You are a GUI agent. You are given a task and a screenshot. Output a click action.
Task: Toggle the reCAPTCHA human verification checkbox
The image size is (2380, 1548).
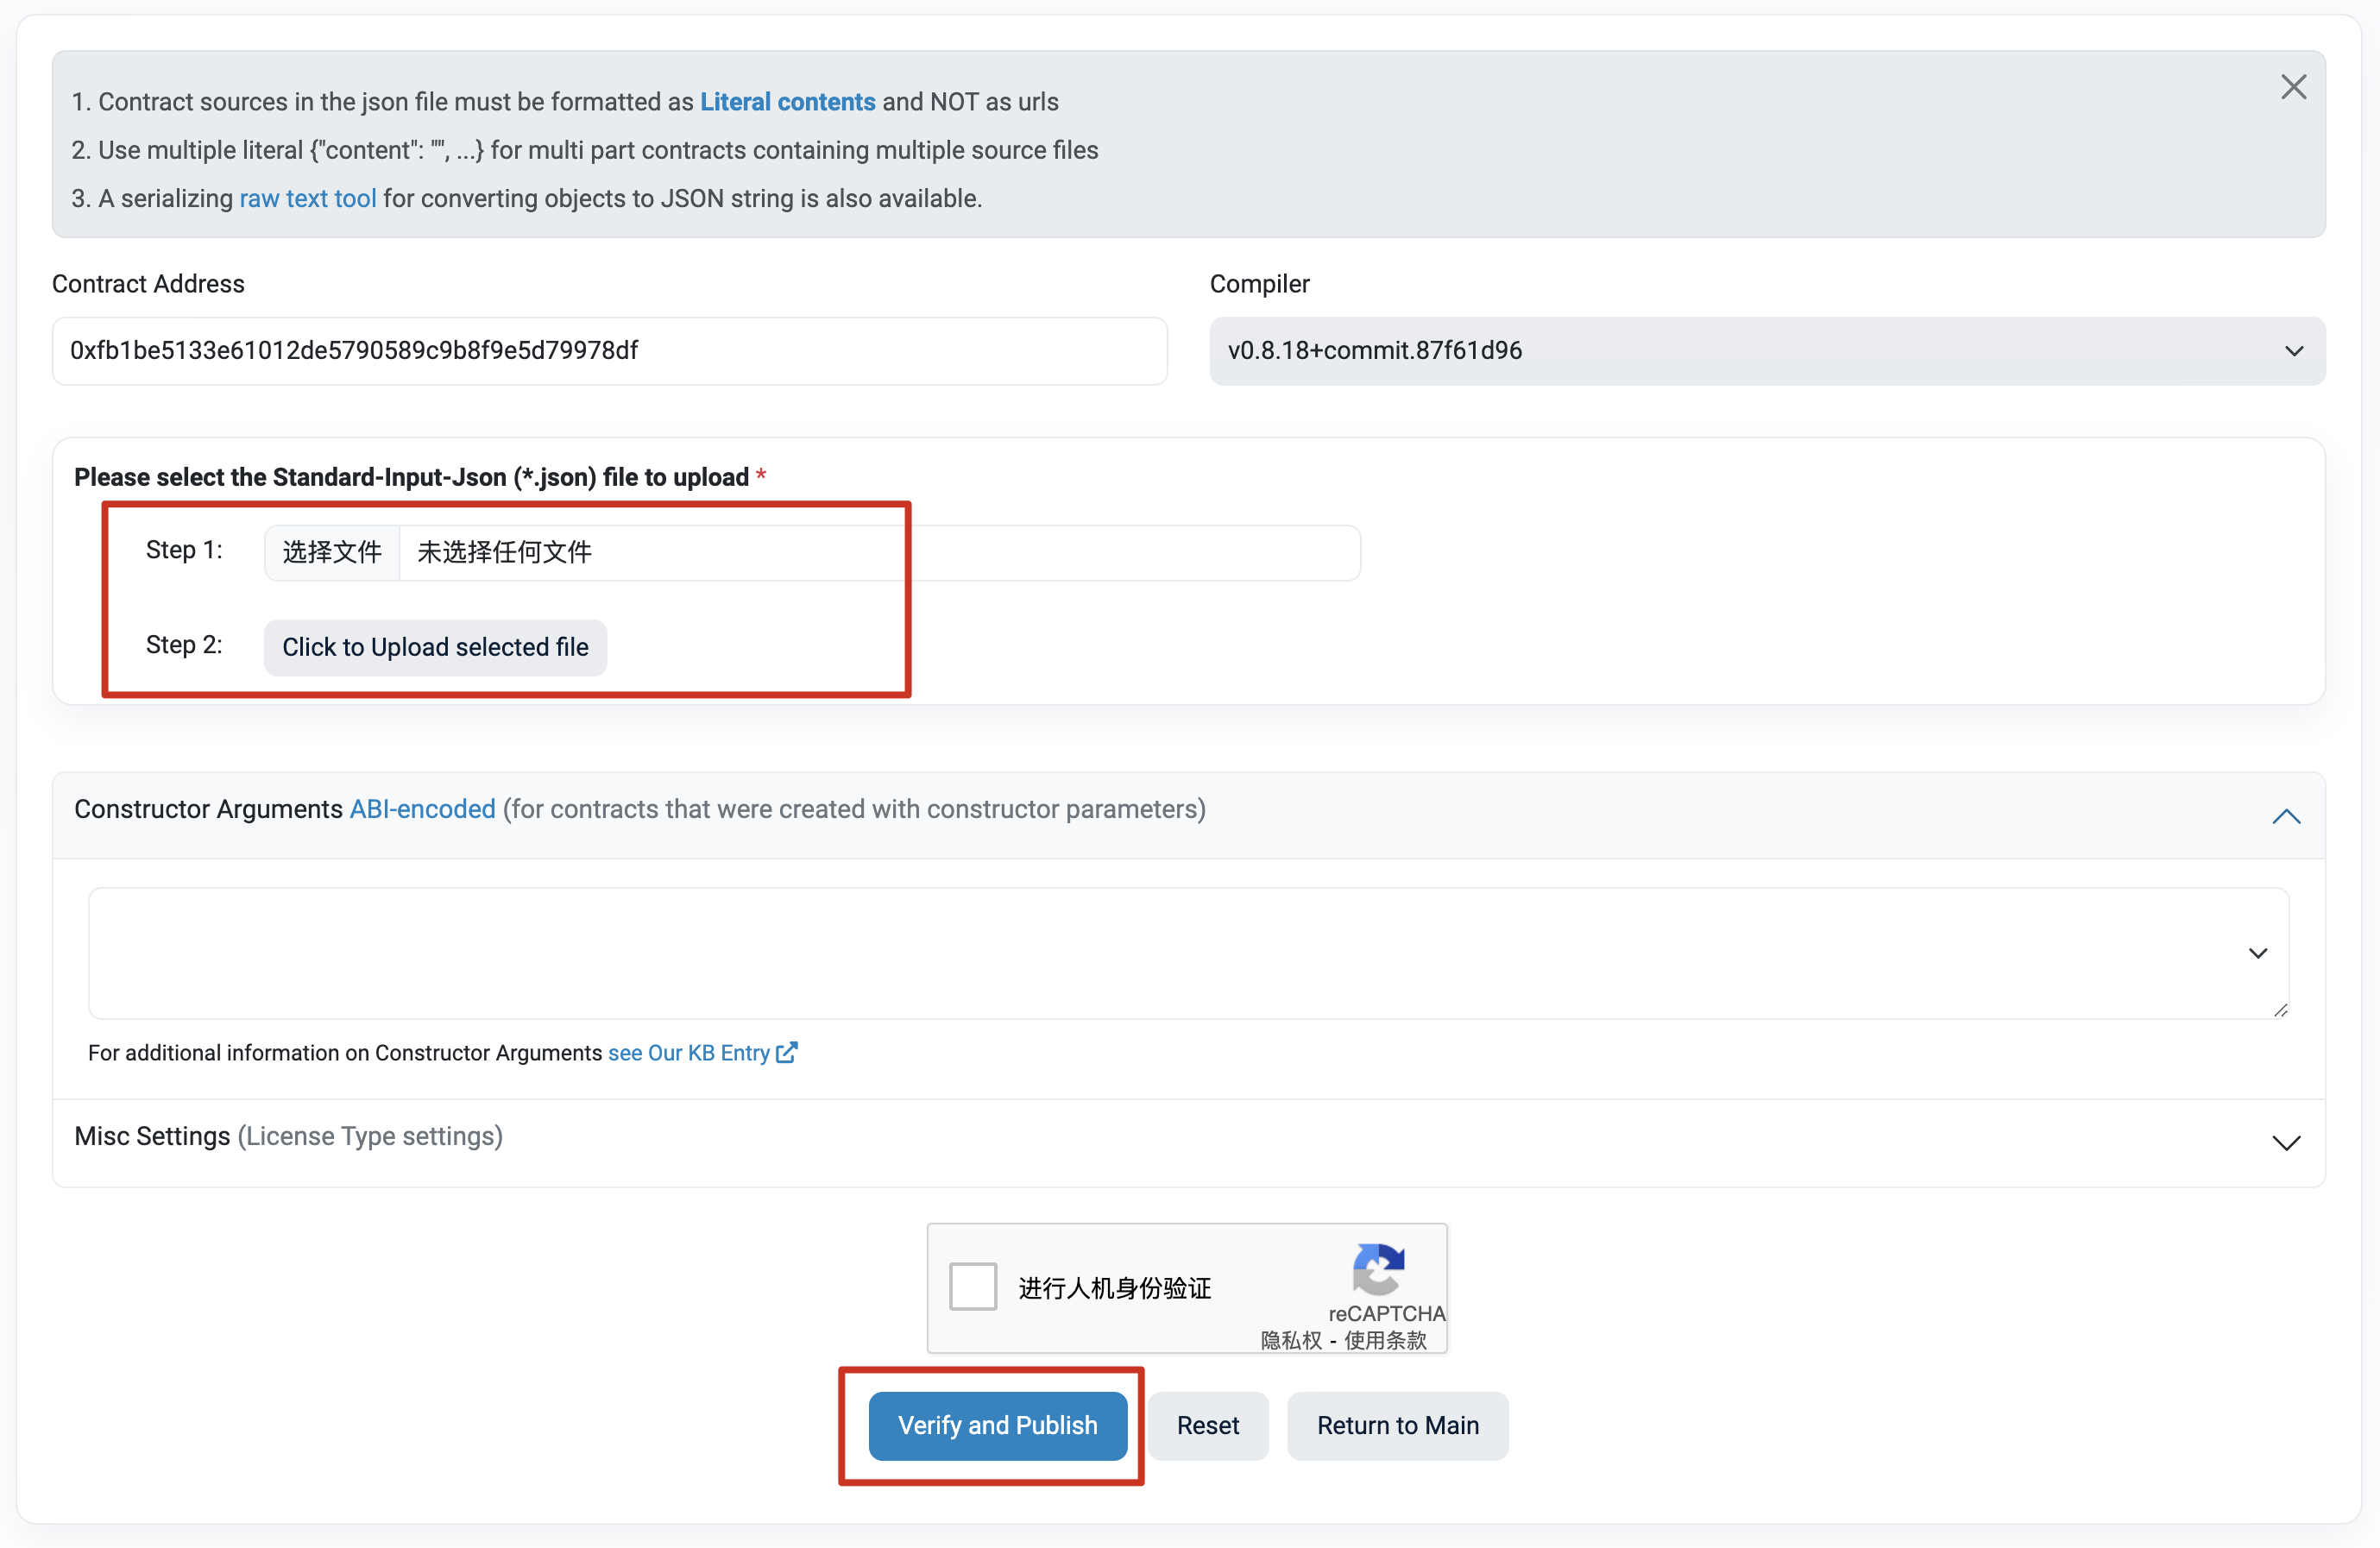[973, 1286]
